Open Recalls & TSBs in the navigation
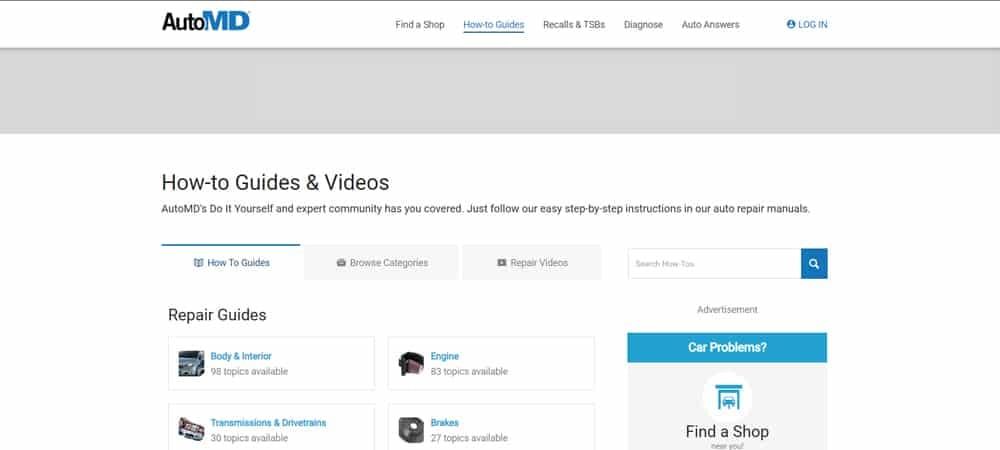 [574, 25]
